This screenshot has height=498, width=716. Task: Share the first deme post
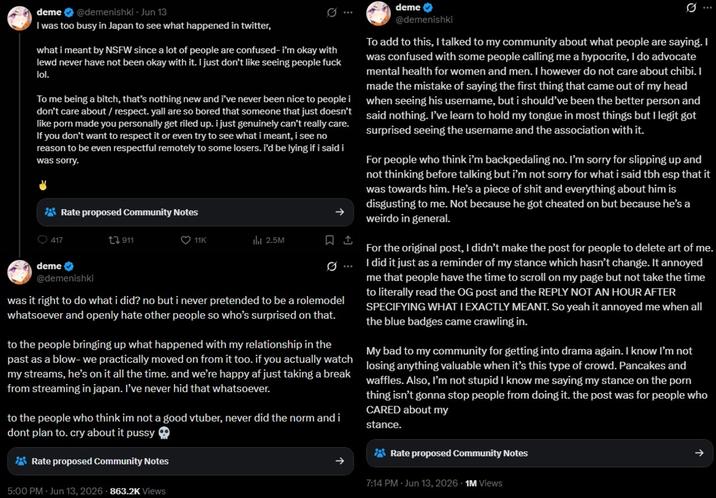click(x=348, y=240)
